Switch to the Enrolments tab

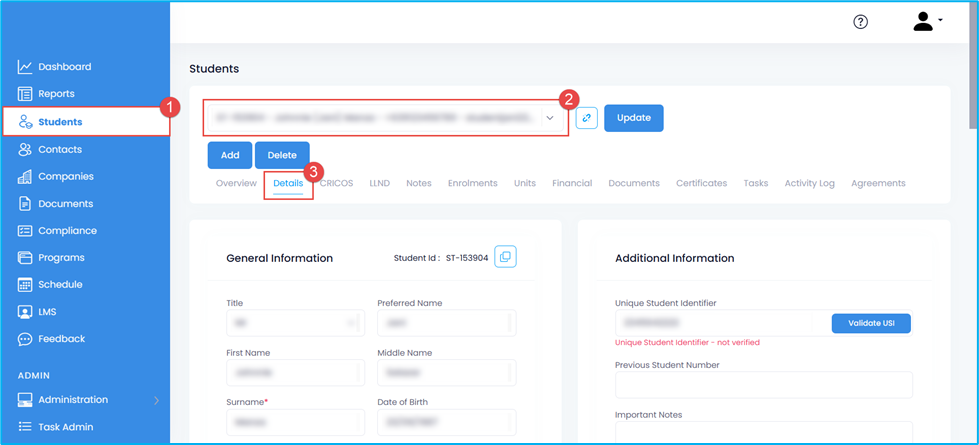click(x=472, y=184)
